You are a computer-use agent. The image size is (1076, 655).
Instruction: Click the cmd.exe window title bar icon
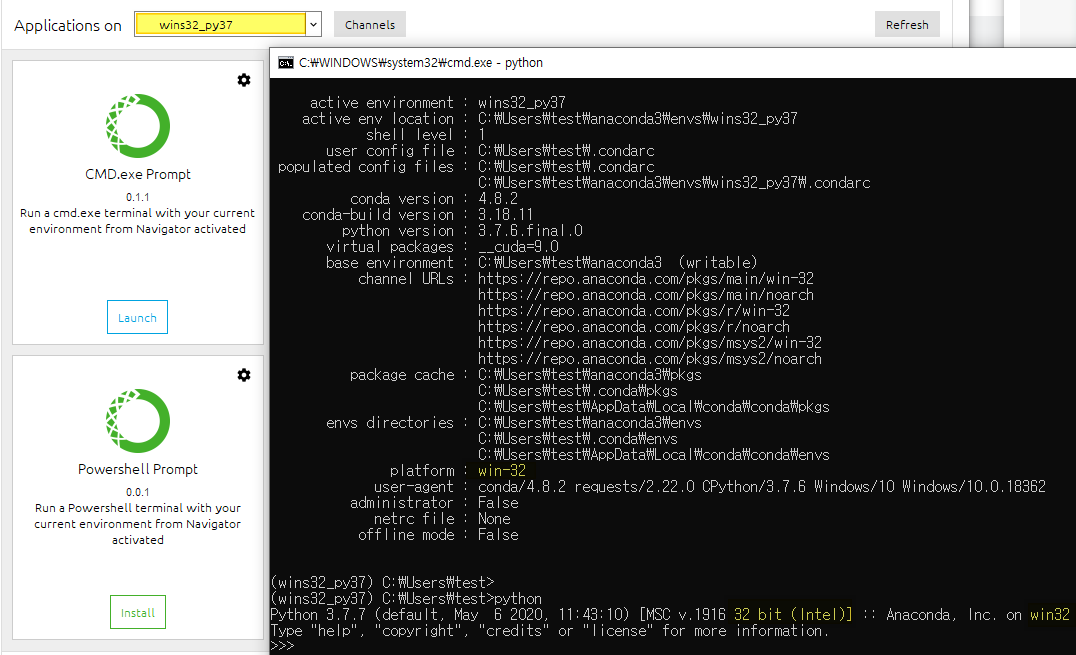click(x=285, y=63)
